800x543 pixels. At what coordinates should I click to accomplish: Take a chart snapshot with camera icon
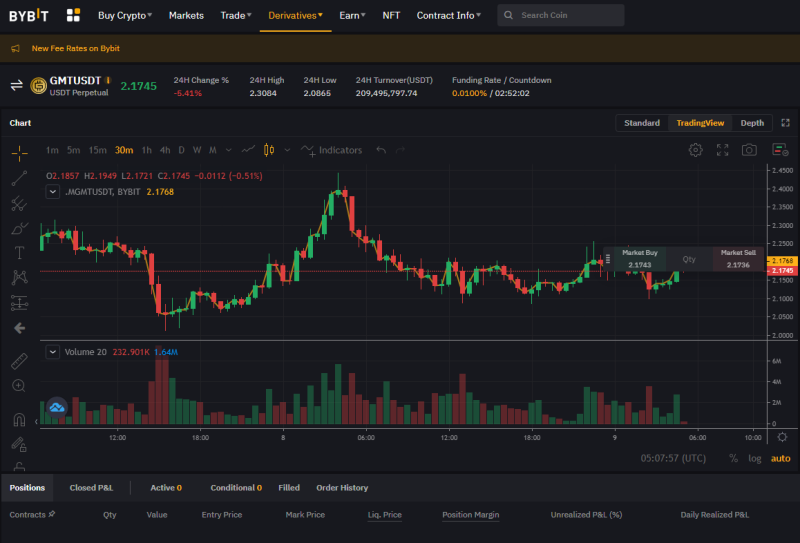pos(749,150)
